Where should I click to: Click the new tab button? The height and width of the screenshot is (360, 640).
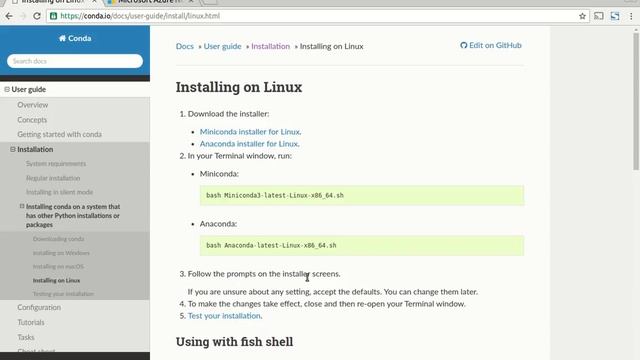[209, 2]
